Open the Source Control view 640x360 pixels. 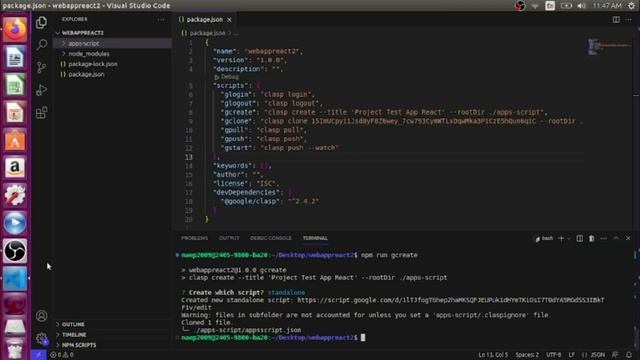[x=41, y=67]
